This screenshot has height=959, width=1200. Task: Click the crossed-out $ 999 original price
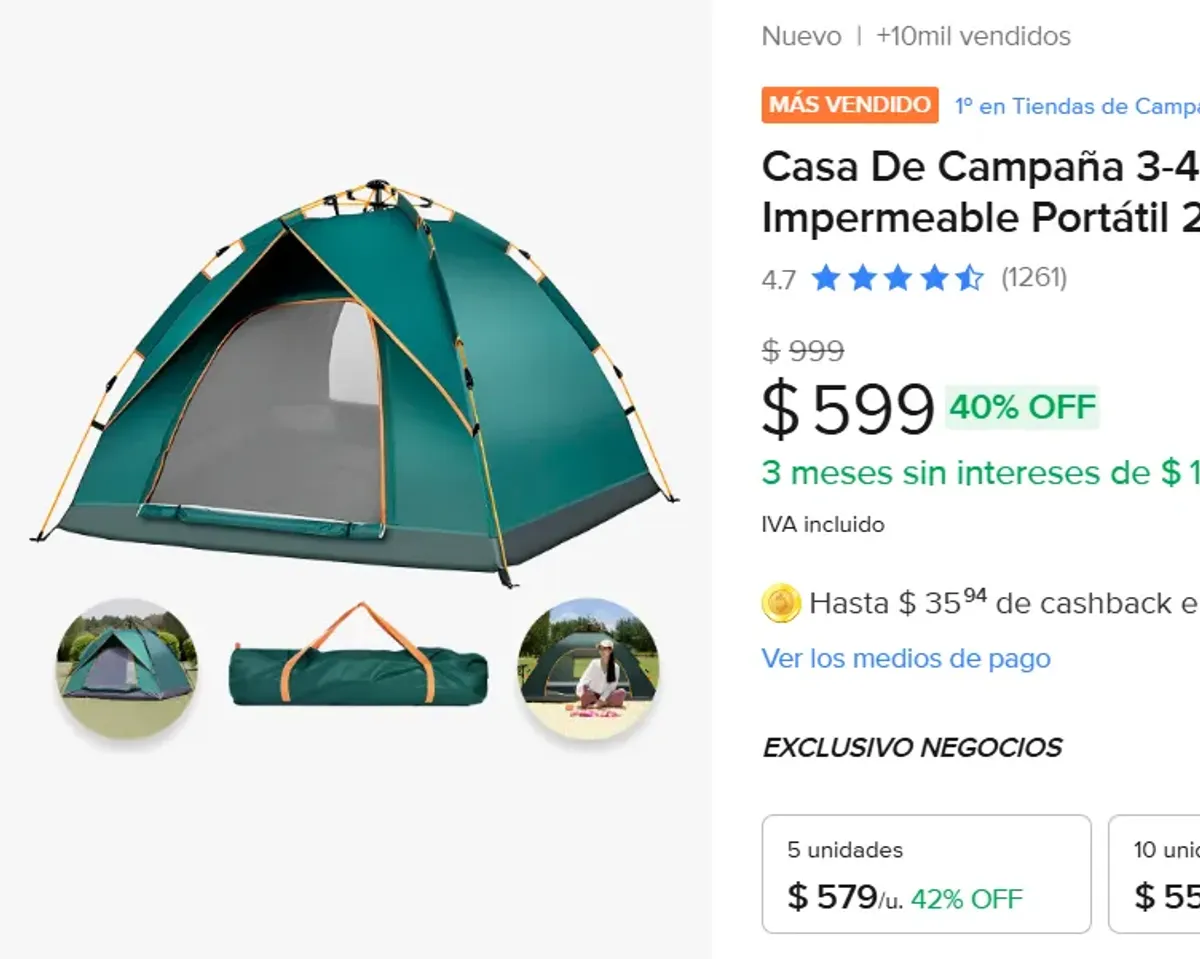tap(802, 351)
